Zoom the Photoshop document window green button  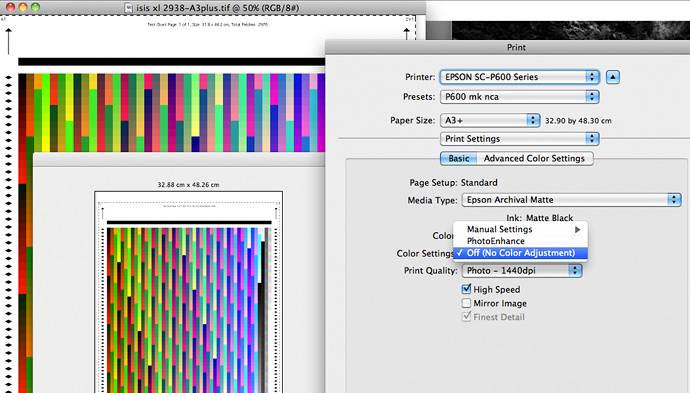coord(35,7)
